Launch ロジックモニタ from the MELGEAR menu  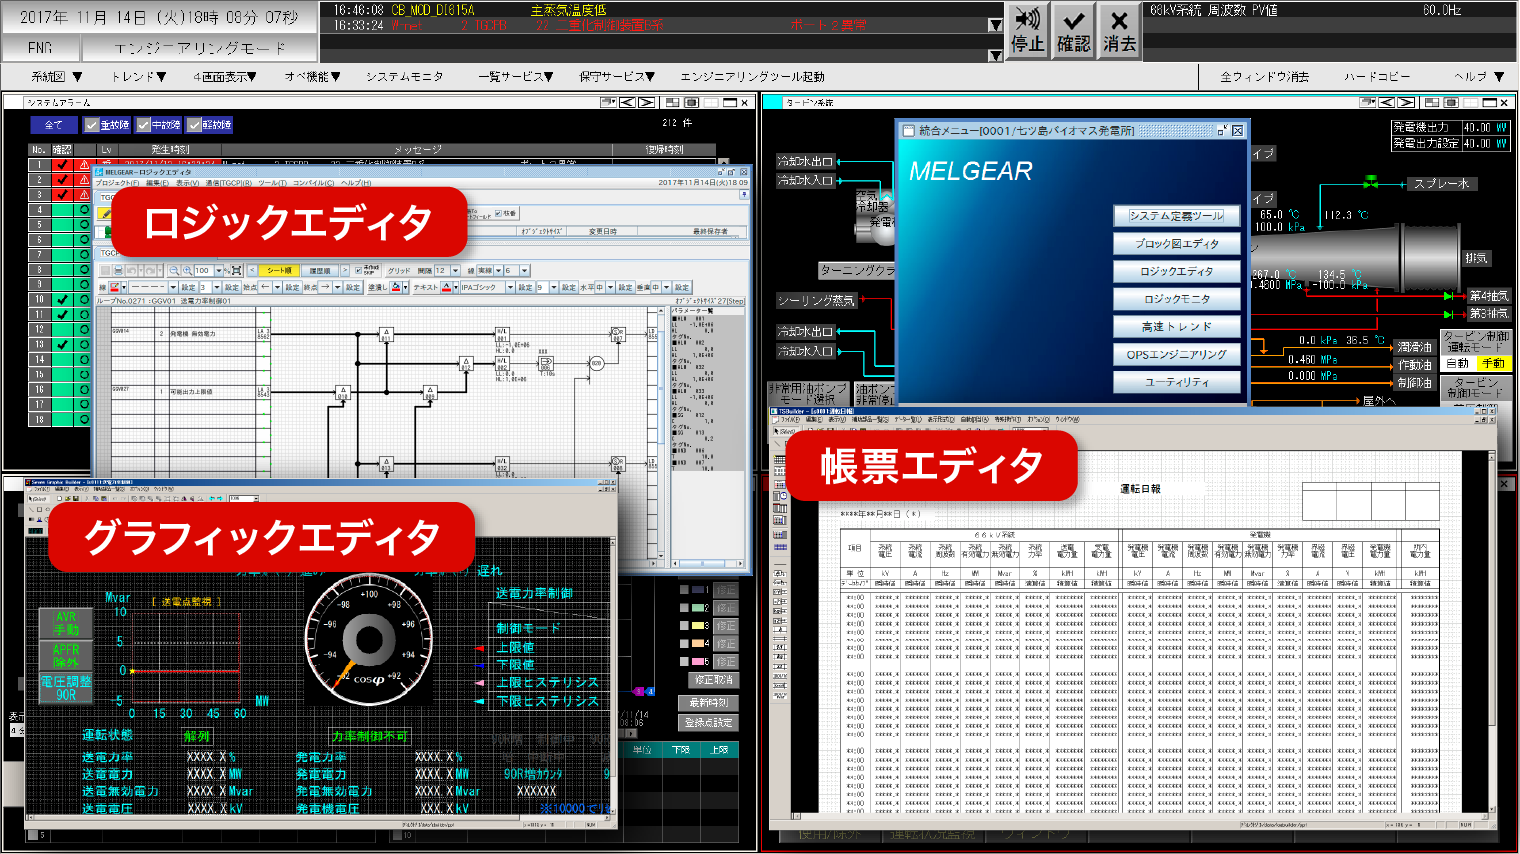click(x=1177, y=299)
